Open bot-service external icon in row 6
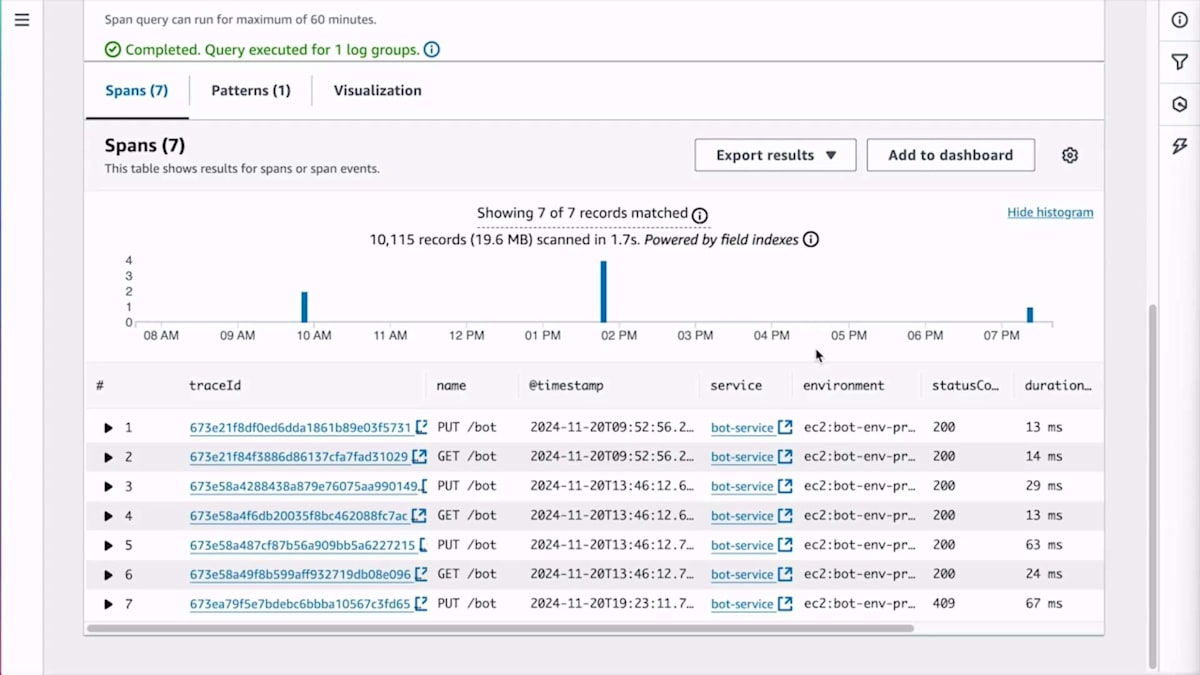 (785, 574)
